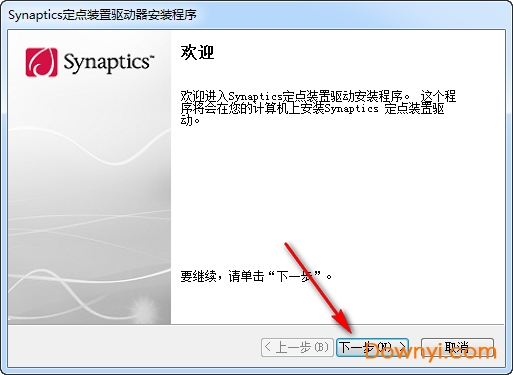Click the 欢迎 heading text
Viewport: 513px width, 375px height.
197,52
